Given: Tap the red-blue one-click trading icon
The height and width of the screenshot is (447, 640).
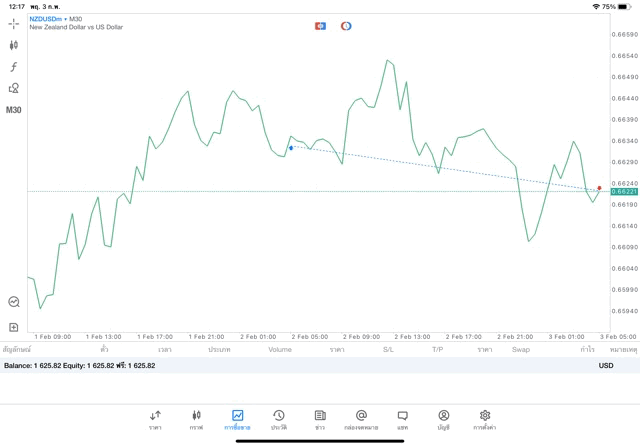Looking at the screenshot, I should pyautogui.click(x=320, y=26).
